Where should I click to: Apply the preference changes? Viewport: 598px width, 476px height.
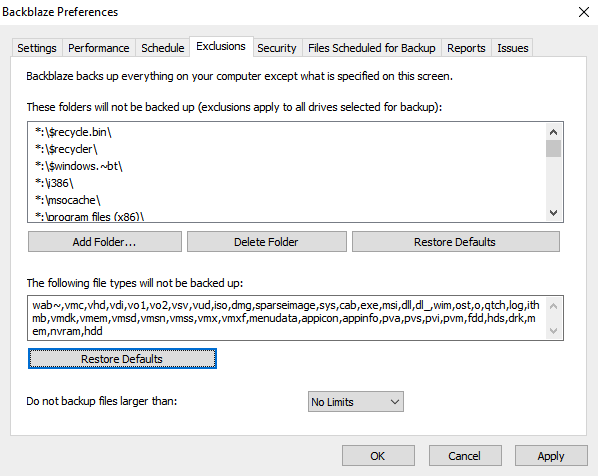[x=551, y=456]
